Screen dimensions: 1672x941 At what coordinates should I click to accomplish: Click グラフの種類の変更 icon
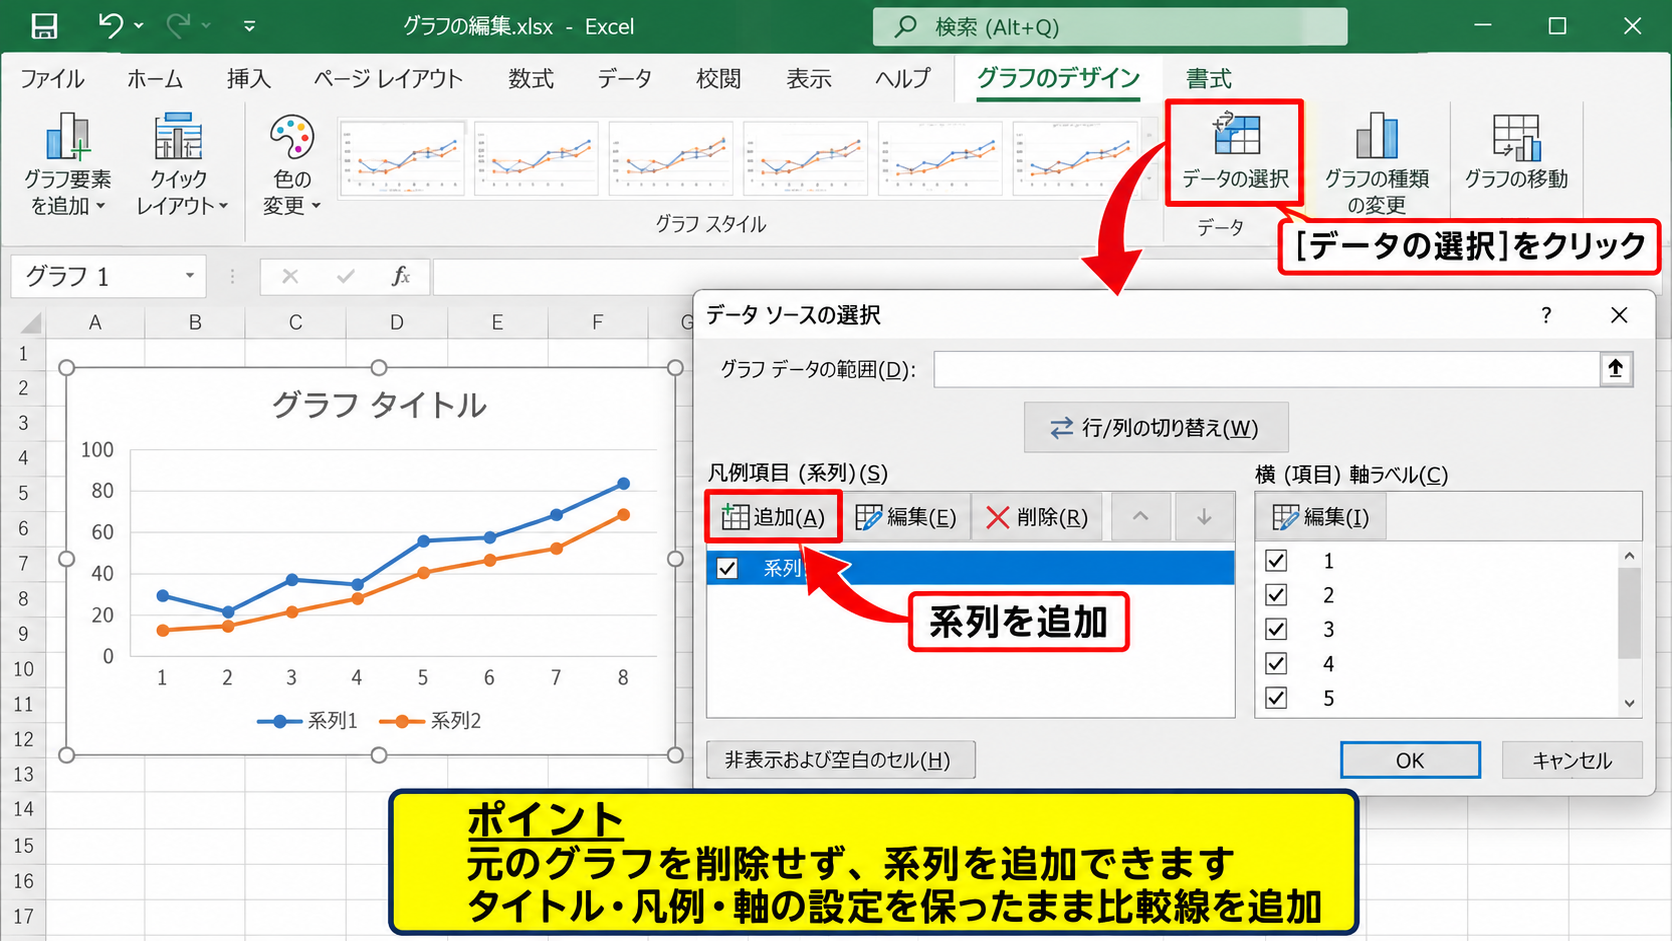[1376, 164]
